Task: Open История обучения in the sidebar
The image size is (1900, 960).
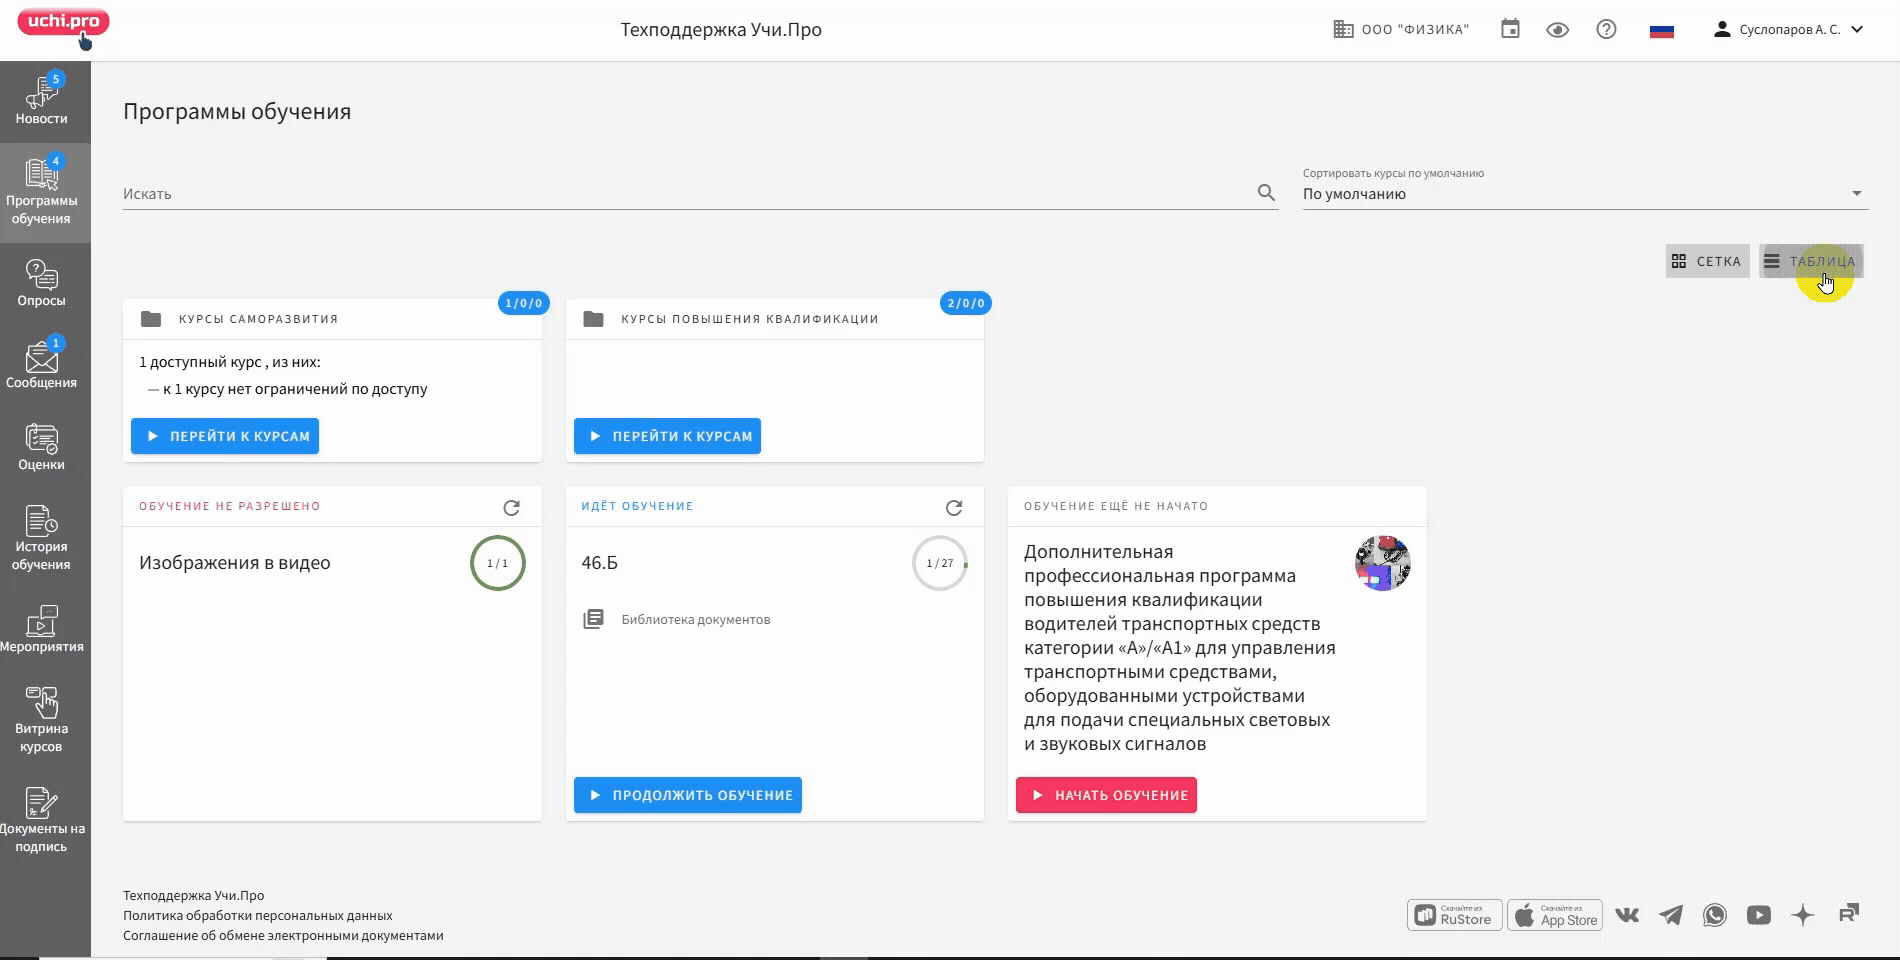Action: coord(42,539)
